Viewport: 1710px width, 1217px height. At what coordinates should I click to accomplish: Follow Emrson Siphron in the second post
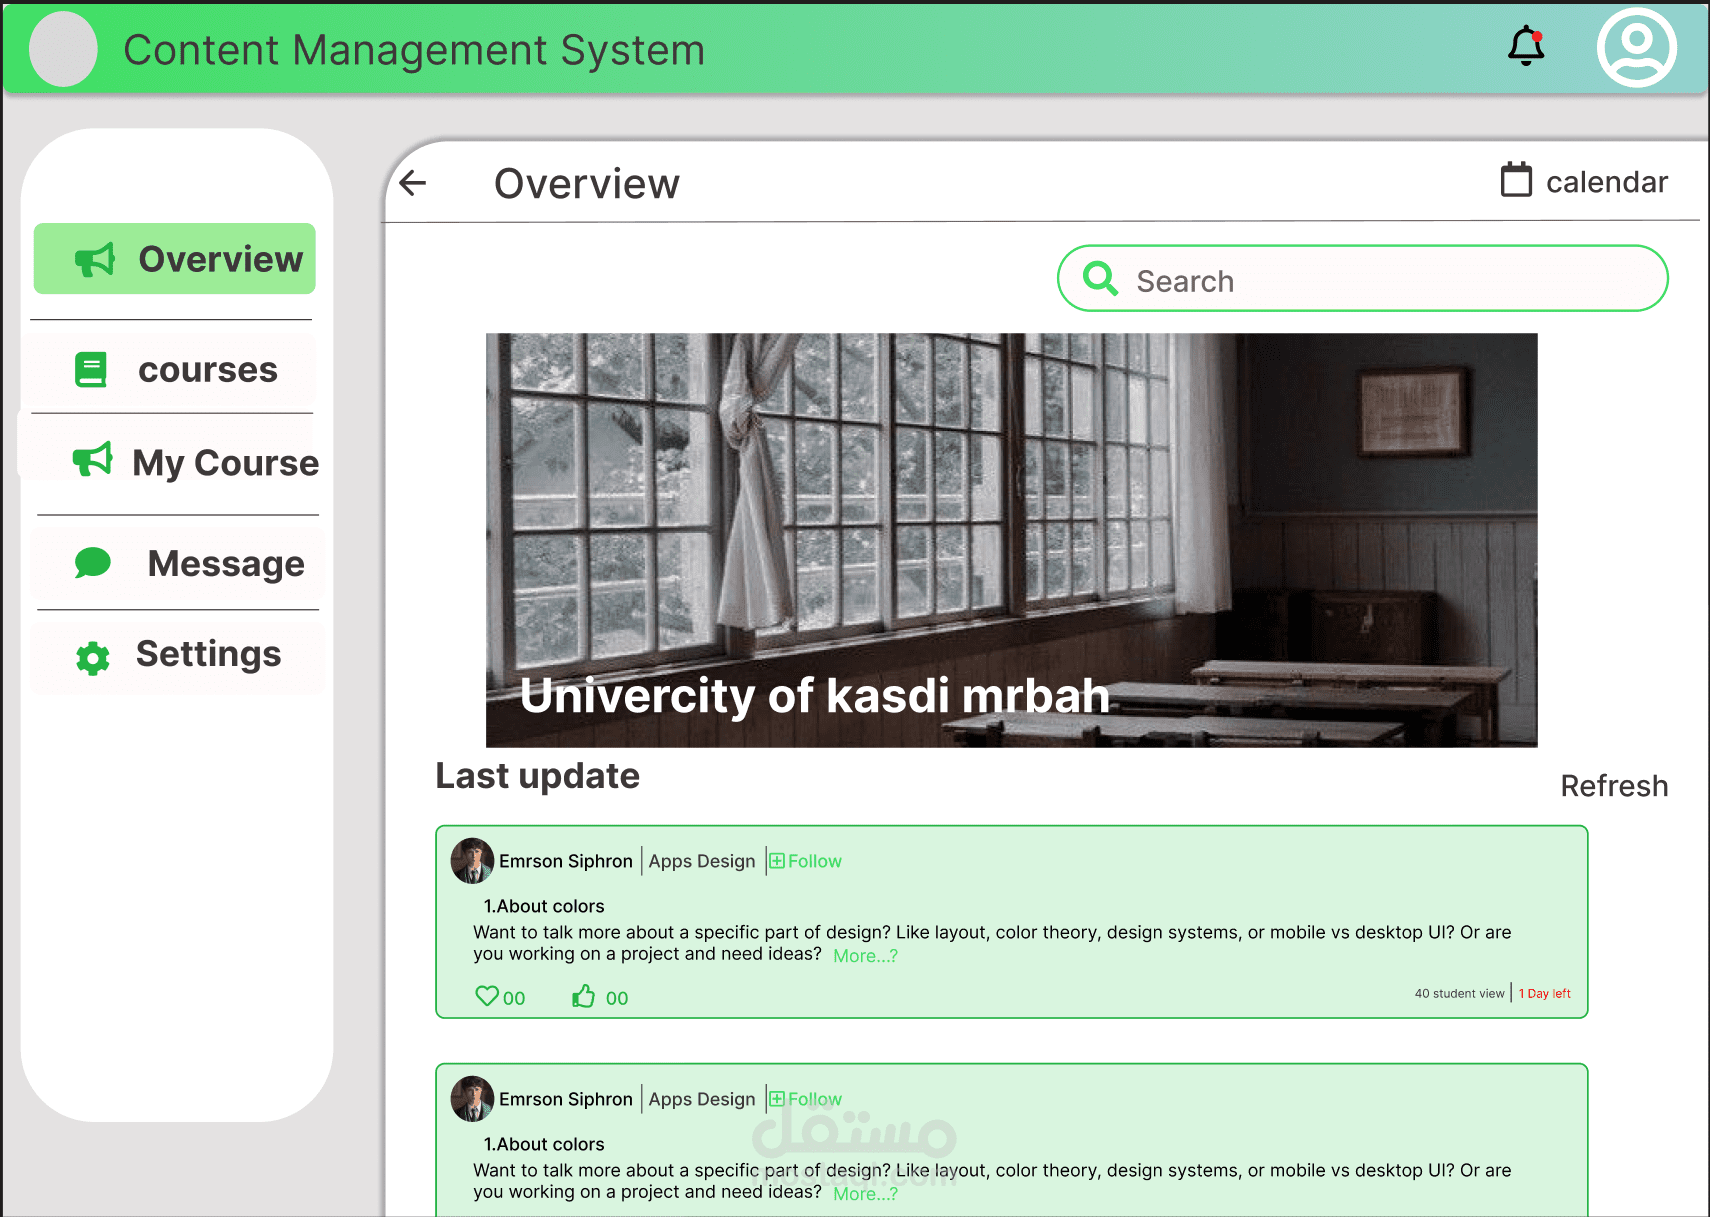(806, 1099)
